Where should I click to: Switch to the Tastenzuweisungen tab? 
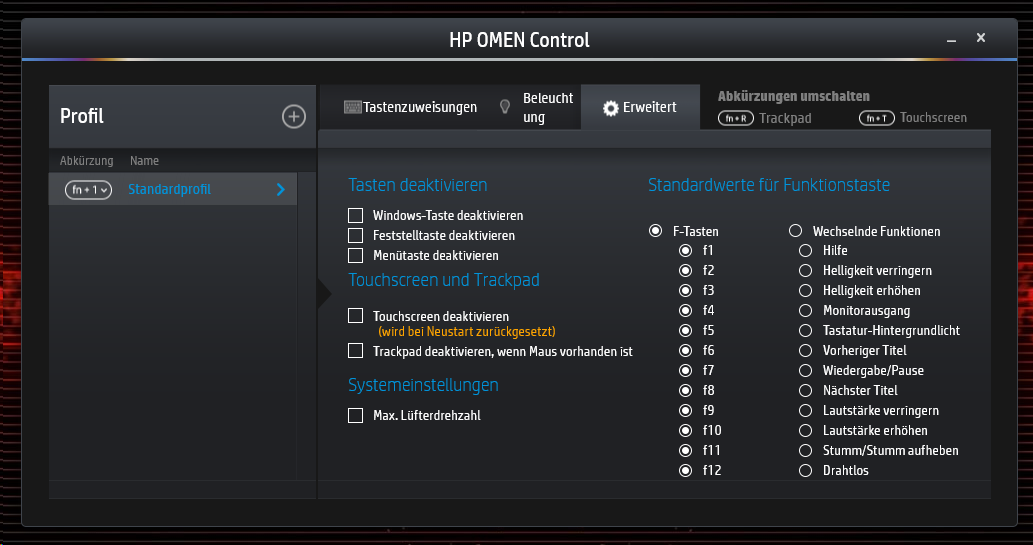[410, 107]
